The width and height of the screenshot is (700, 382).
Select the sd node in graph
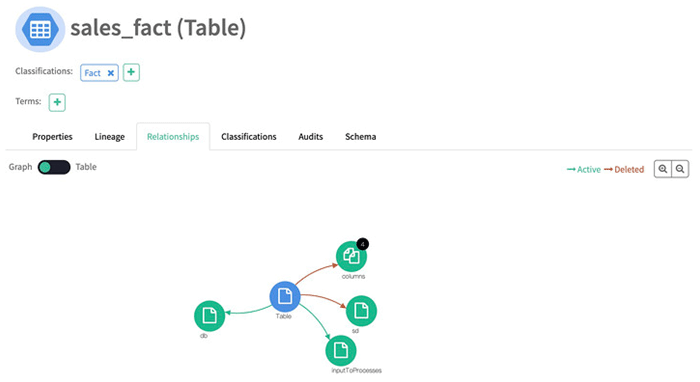click(x=361, y=311)
